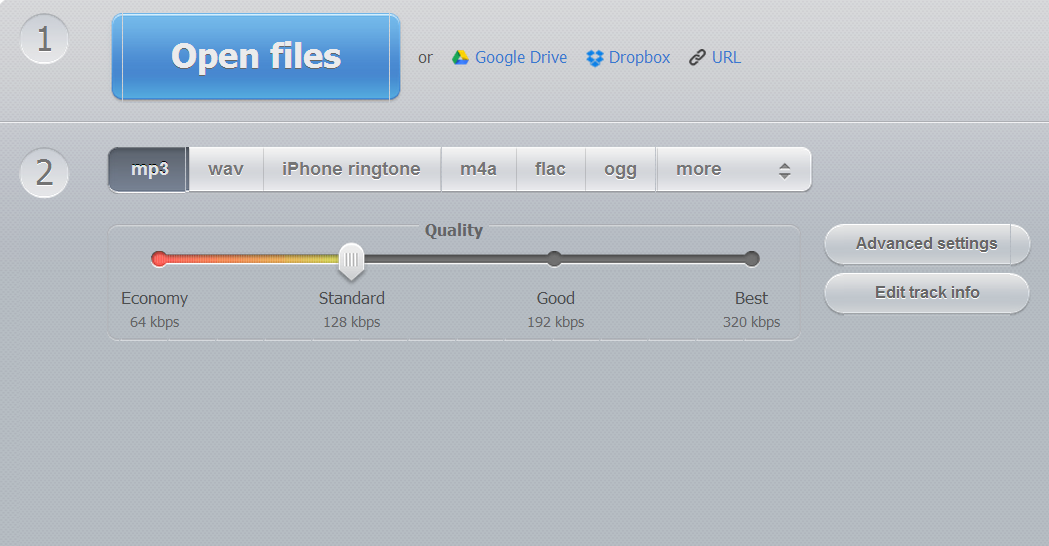Select the mp3 format tab
Image resolution: width=1049 pixels, height=546 pixels.
[149, 169]
